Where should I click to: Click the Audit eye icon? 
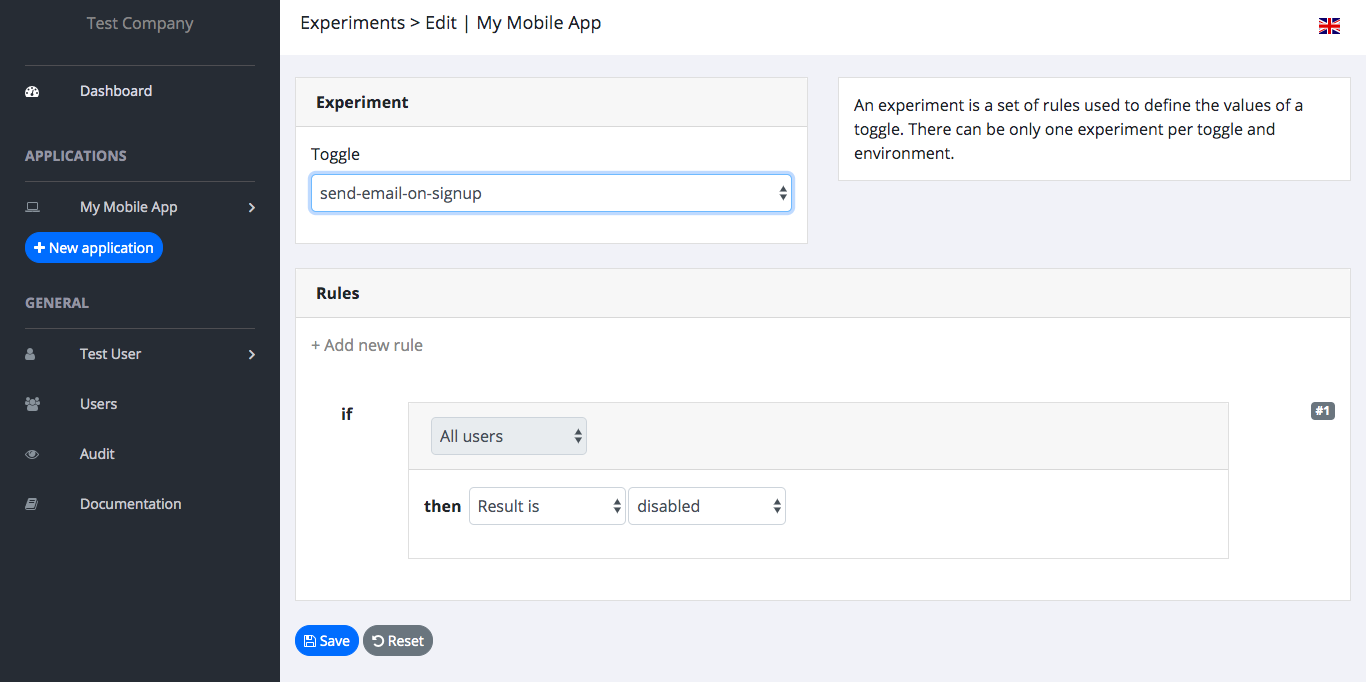tap(31, 453)
